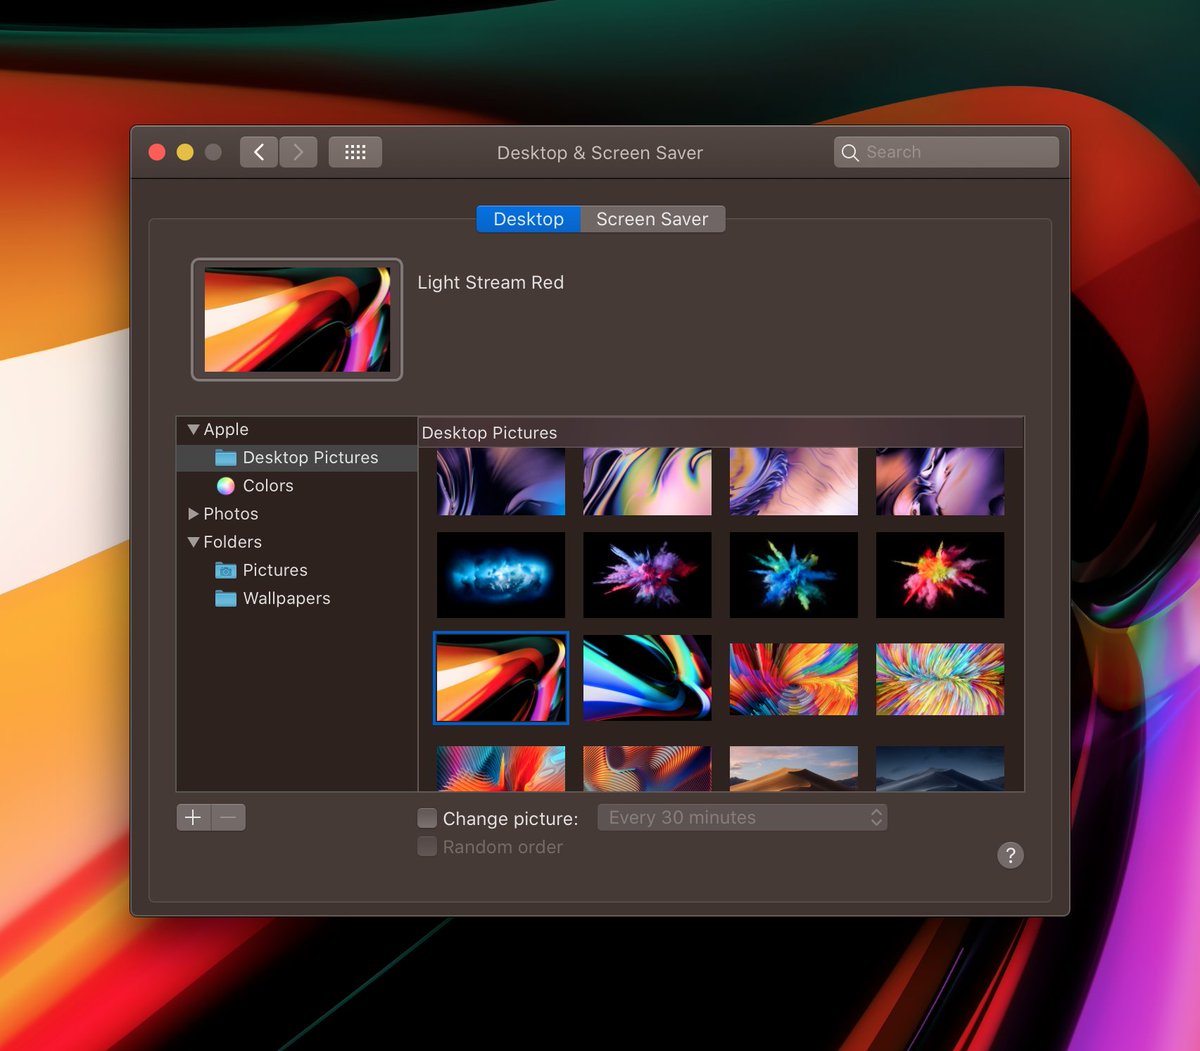Choose the blue-green powder burst wallpaper
Screen dimensions: 1200x1051
click(794, 575)
